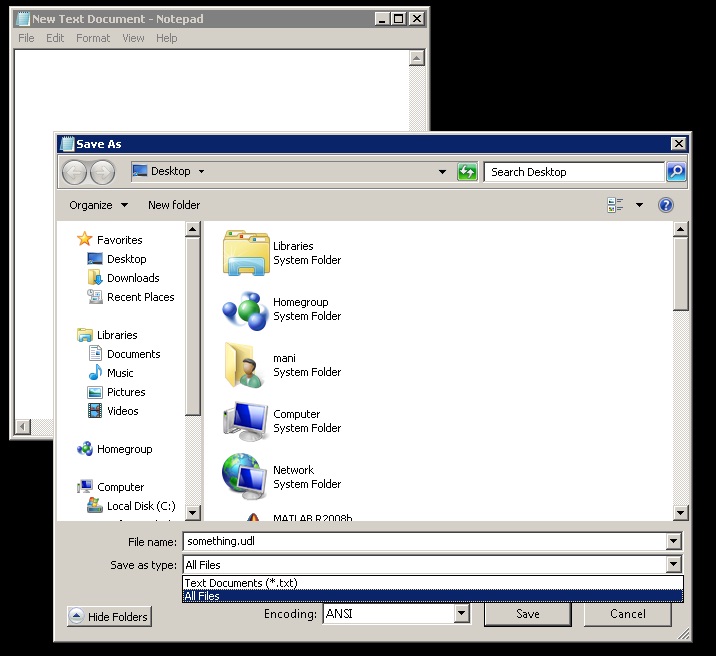Click the Downloads folder icon in sidebar

point(95,278)
